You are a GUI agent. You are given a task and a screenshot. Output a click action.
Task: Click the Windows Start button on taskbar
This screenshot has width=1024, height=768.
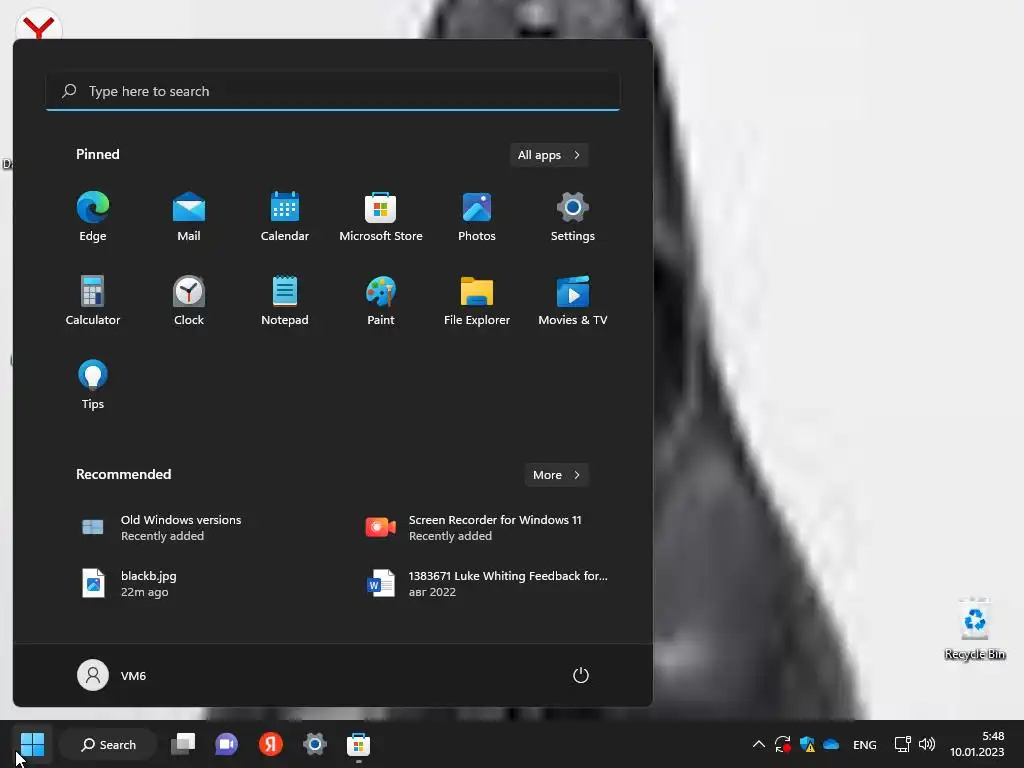click(32, 744)
